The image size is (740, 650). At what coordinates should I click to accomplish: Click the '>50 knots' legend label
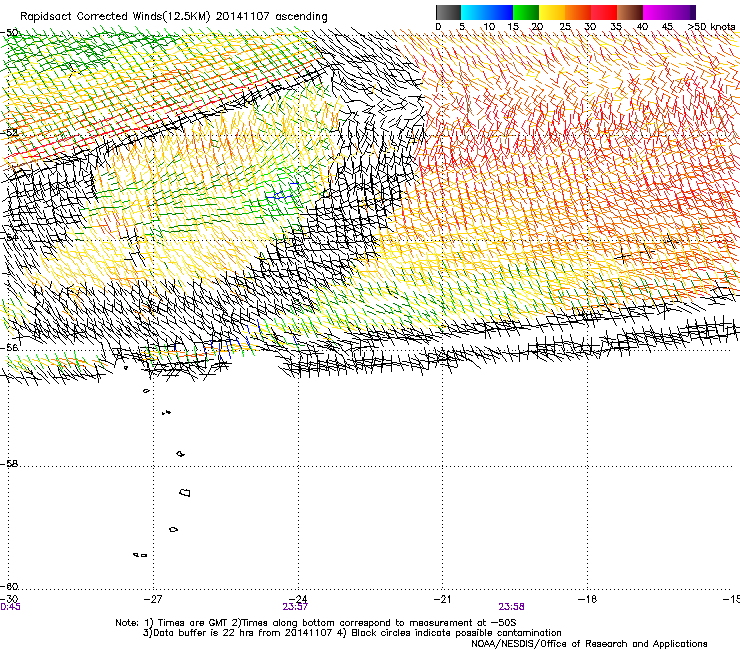pyautogui.click(x=711, y=27)
